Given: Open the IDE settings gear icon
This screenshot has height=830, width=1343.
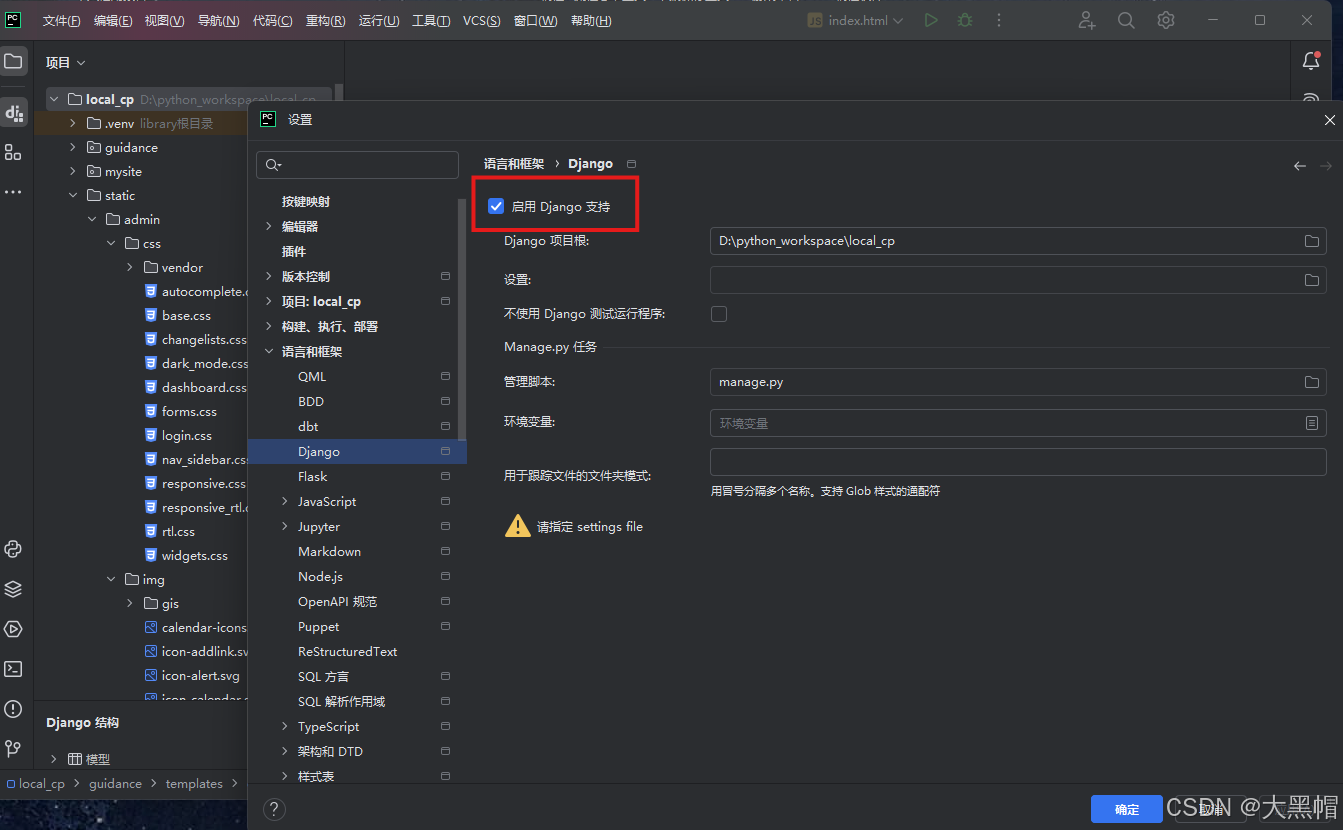Looking at the screenshot, I should click(x=1165, y=20).
